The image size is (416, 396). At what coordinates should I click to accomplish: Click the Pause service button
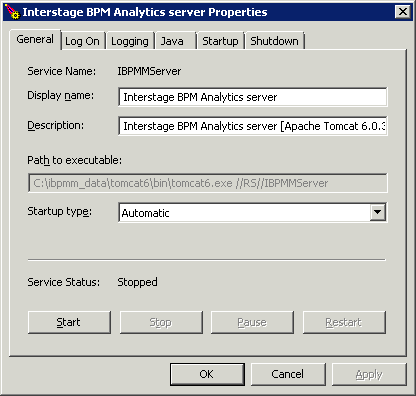click(x=252, y=322)
